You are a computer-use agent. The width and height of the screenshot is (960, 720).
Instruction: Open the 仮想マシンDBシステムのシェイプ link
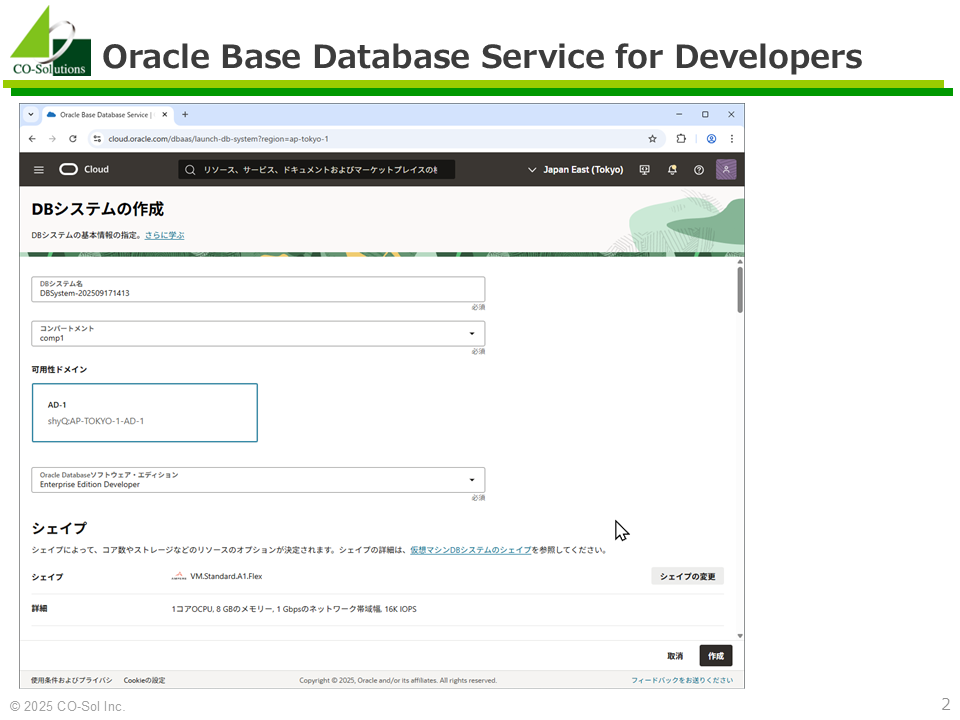(x=471, y=550)
